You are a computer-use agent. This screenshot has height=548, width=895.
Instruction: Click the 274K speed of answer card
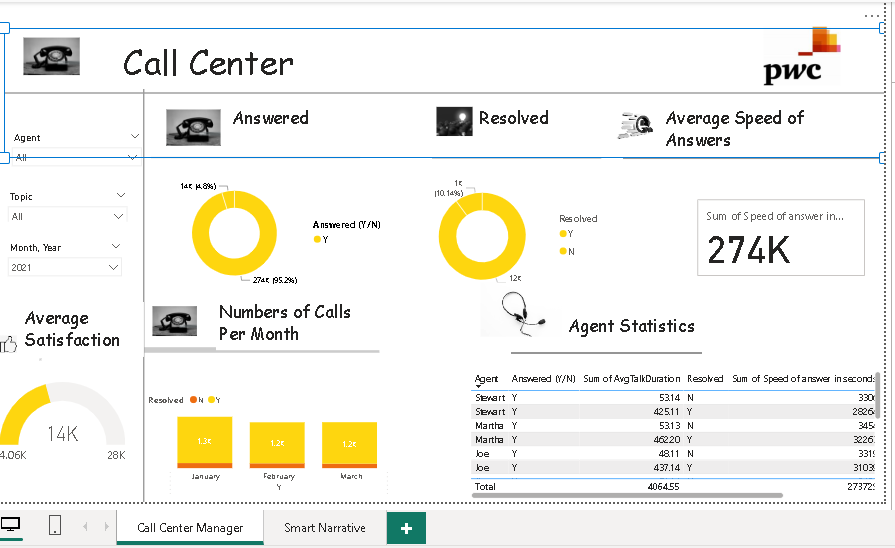tap(781, 237)
